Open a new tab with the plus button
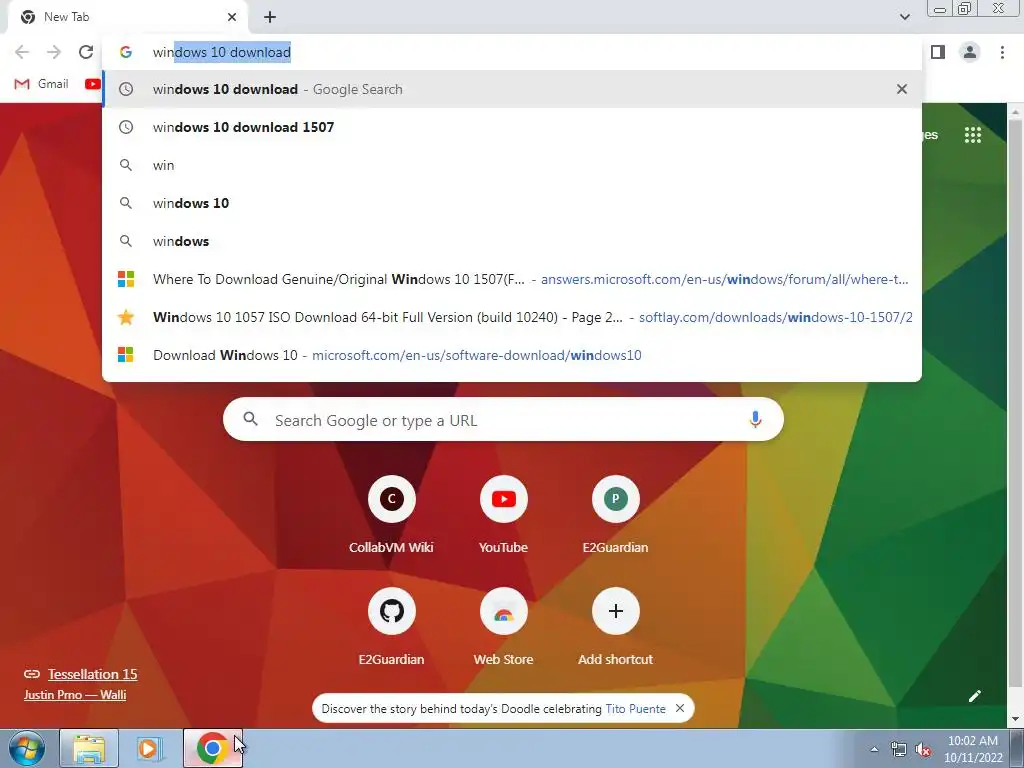The image size is (1024, 768). point(270,17)
